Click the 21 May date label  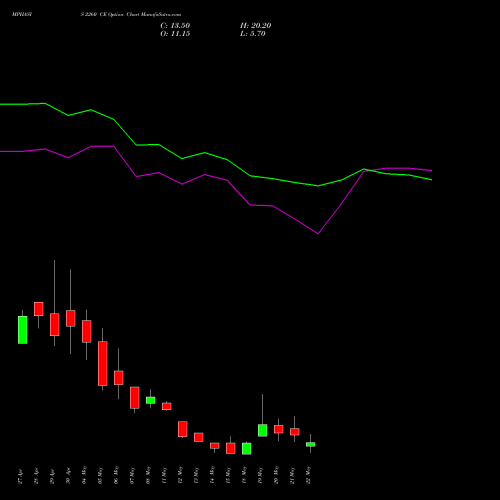click(x=292, y=475)
